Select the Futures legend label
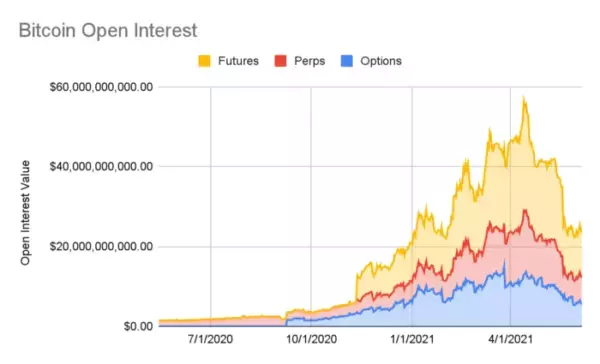The image size is (600, 364). point(238,61)
